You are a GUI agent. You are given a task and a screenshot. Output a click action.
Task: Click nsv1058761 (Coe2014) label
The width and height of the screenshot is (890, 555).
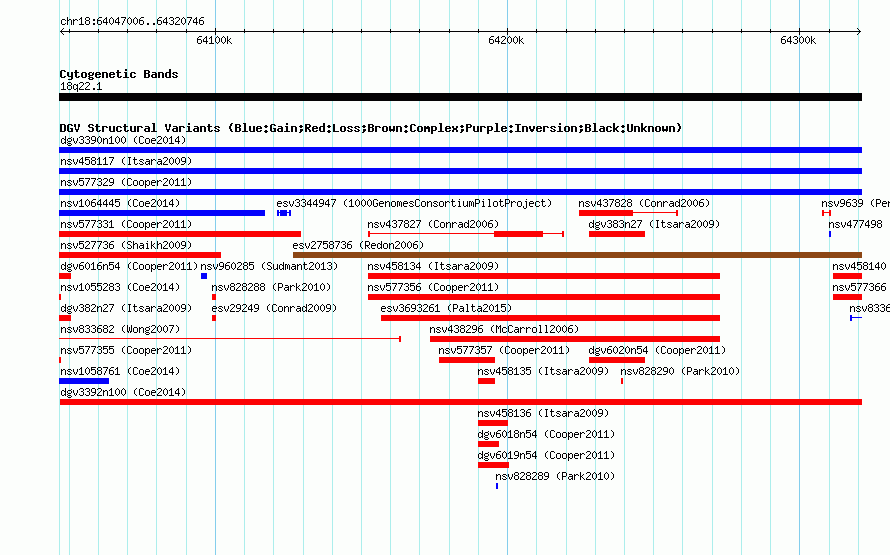tap(120, 371)
